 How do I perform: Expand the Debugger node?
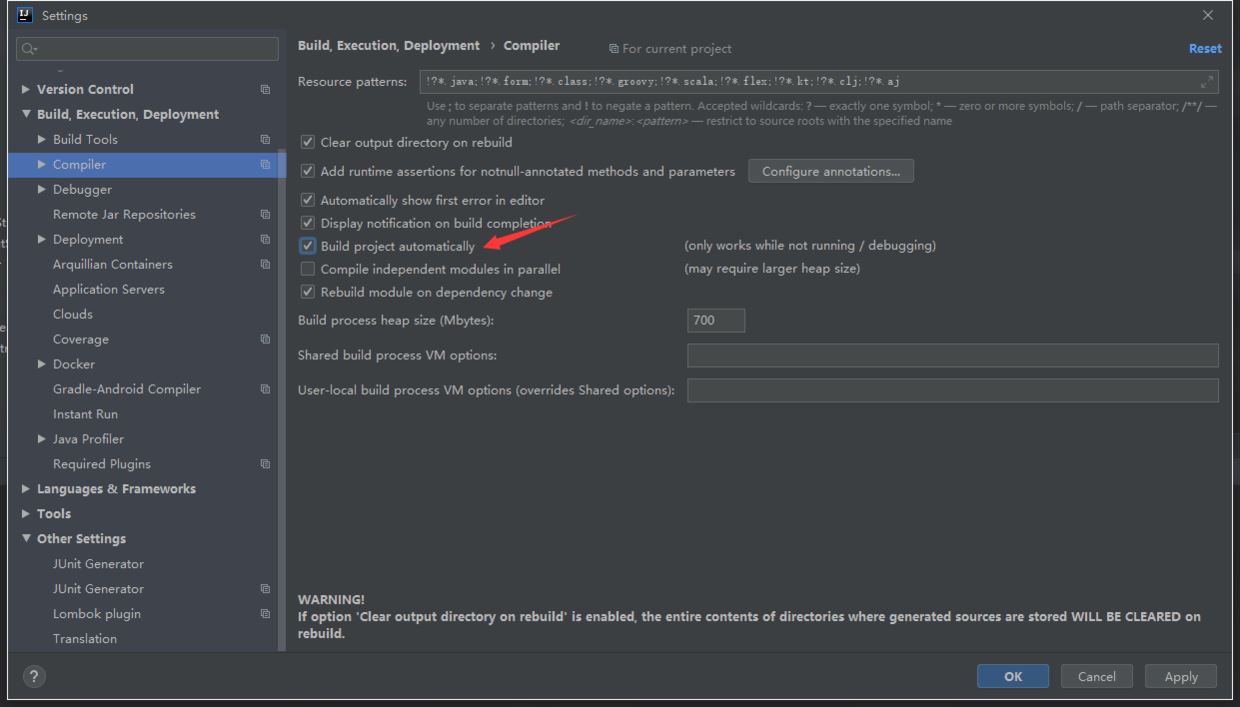(42, 190)
